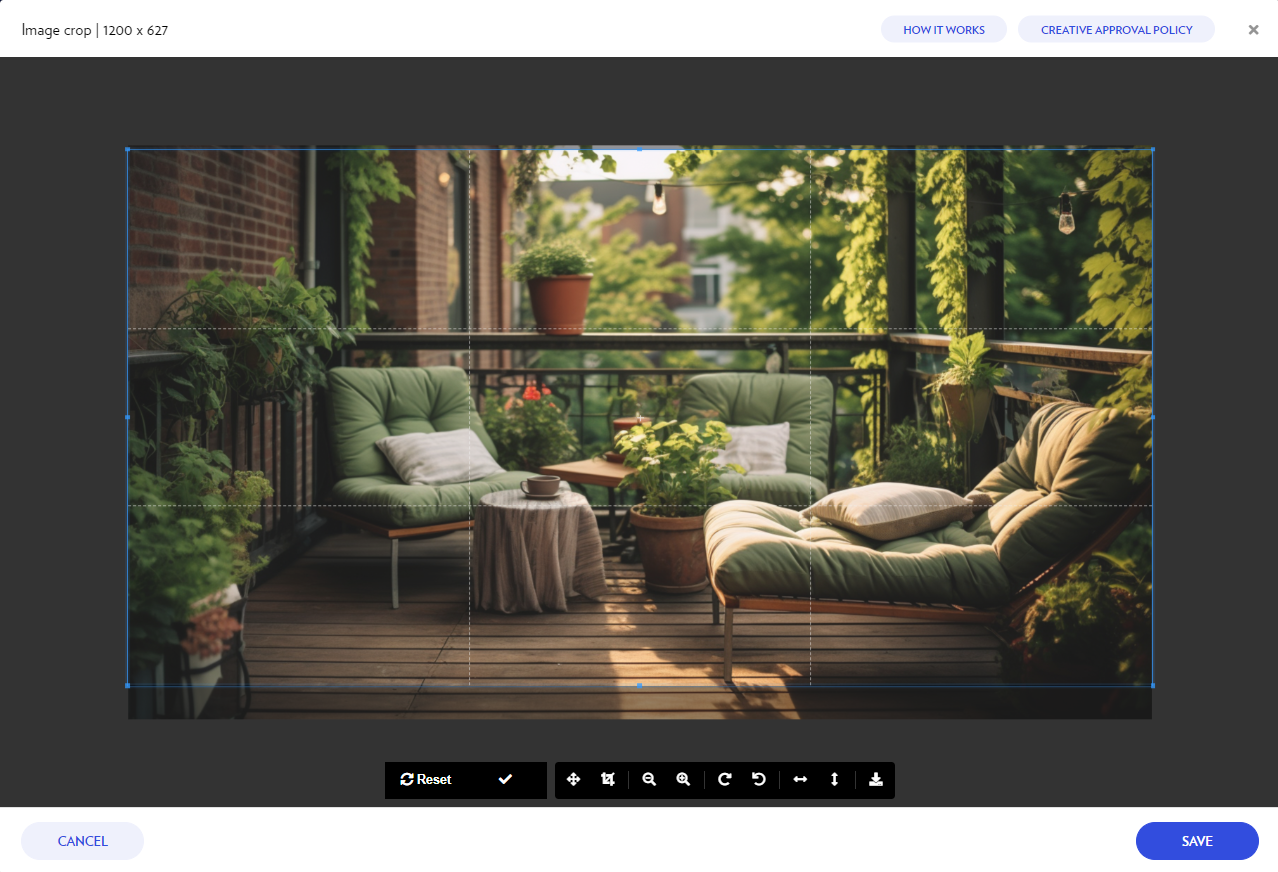This screenshot has height=872, width=1278.
Task: Download the cropped image
Action: [x=876, y=780]
